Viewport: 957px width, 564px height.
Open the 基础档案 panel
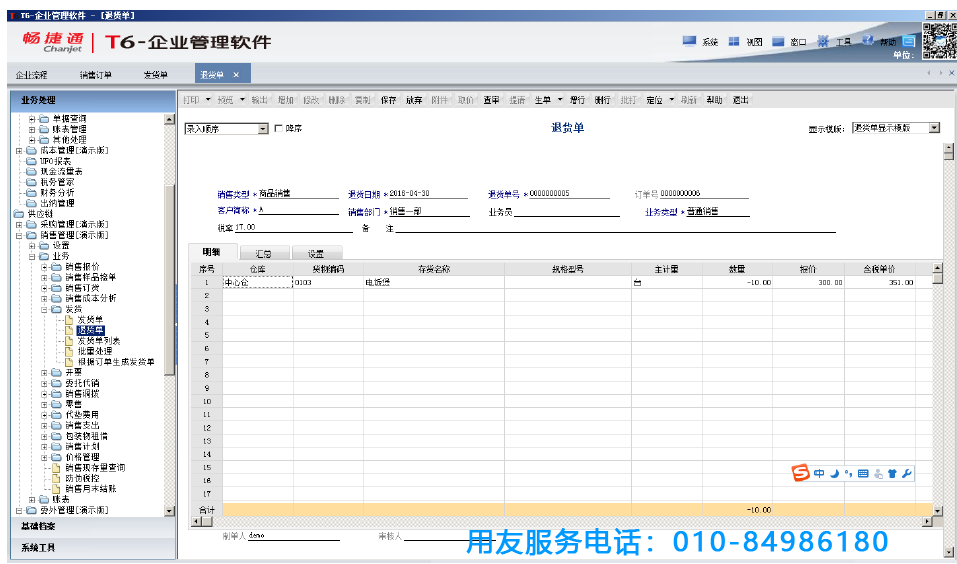[93, 526]
